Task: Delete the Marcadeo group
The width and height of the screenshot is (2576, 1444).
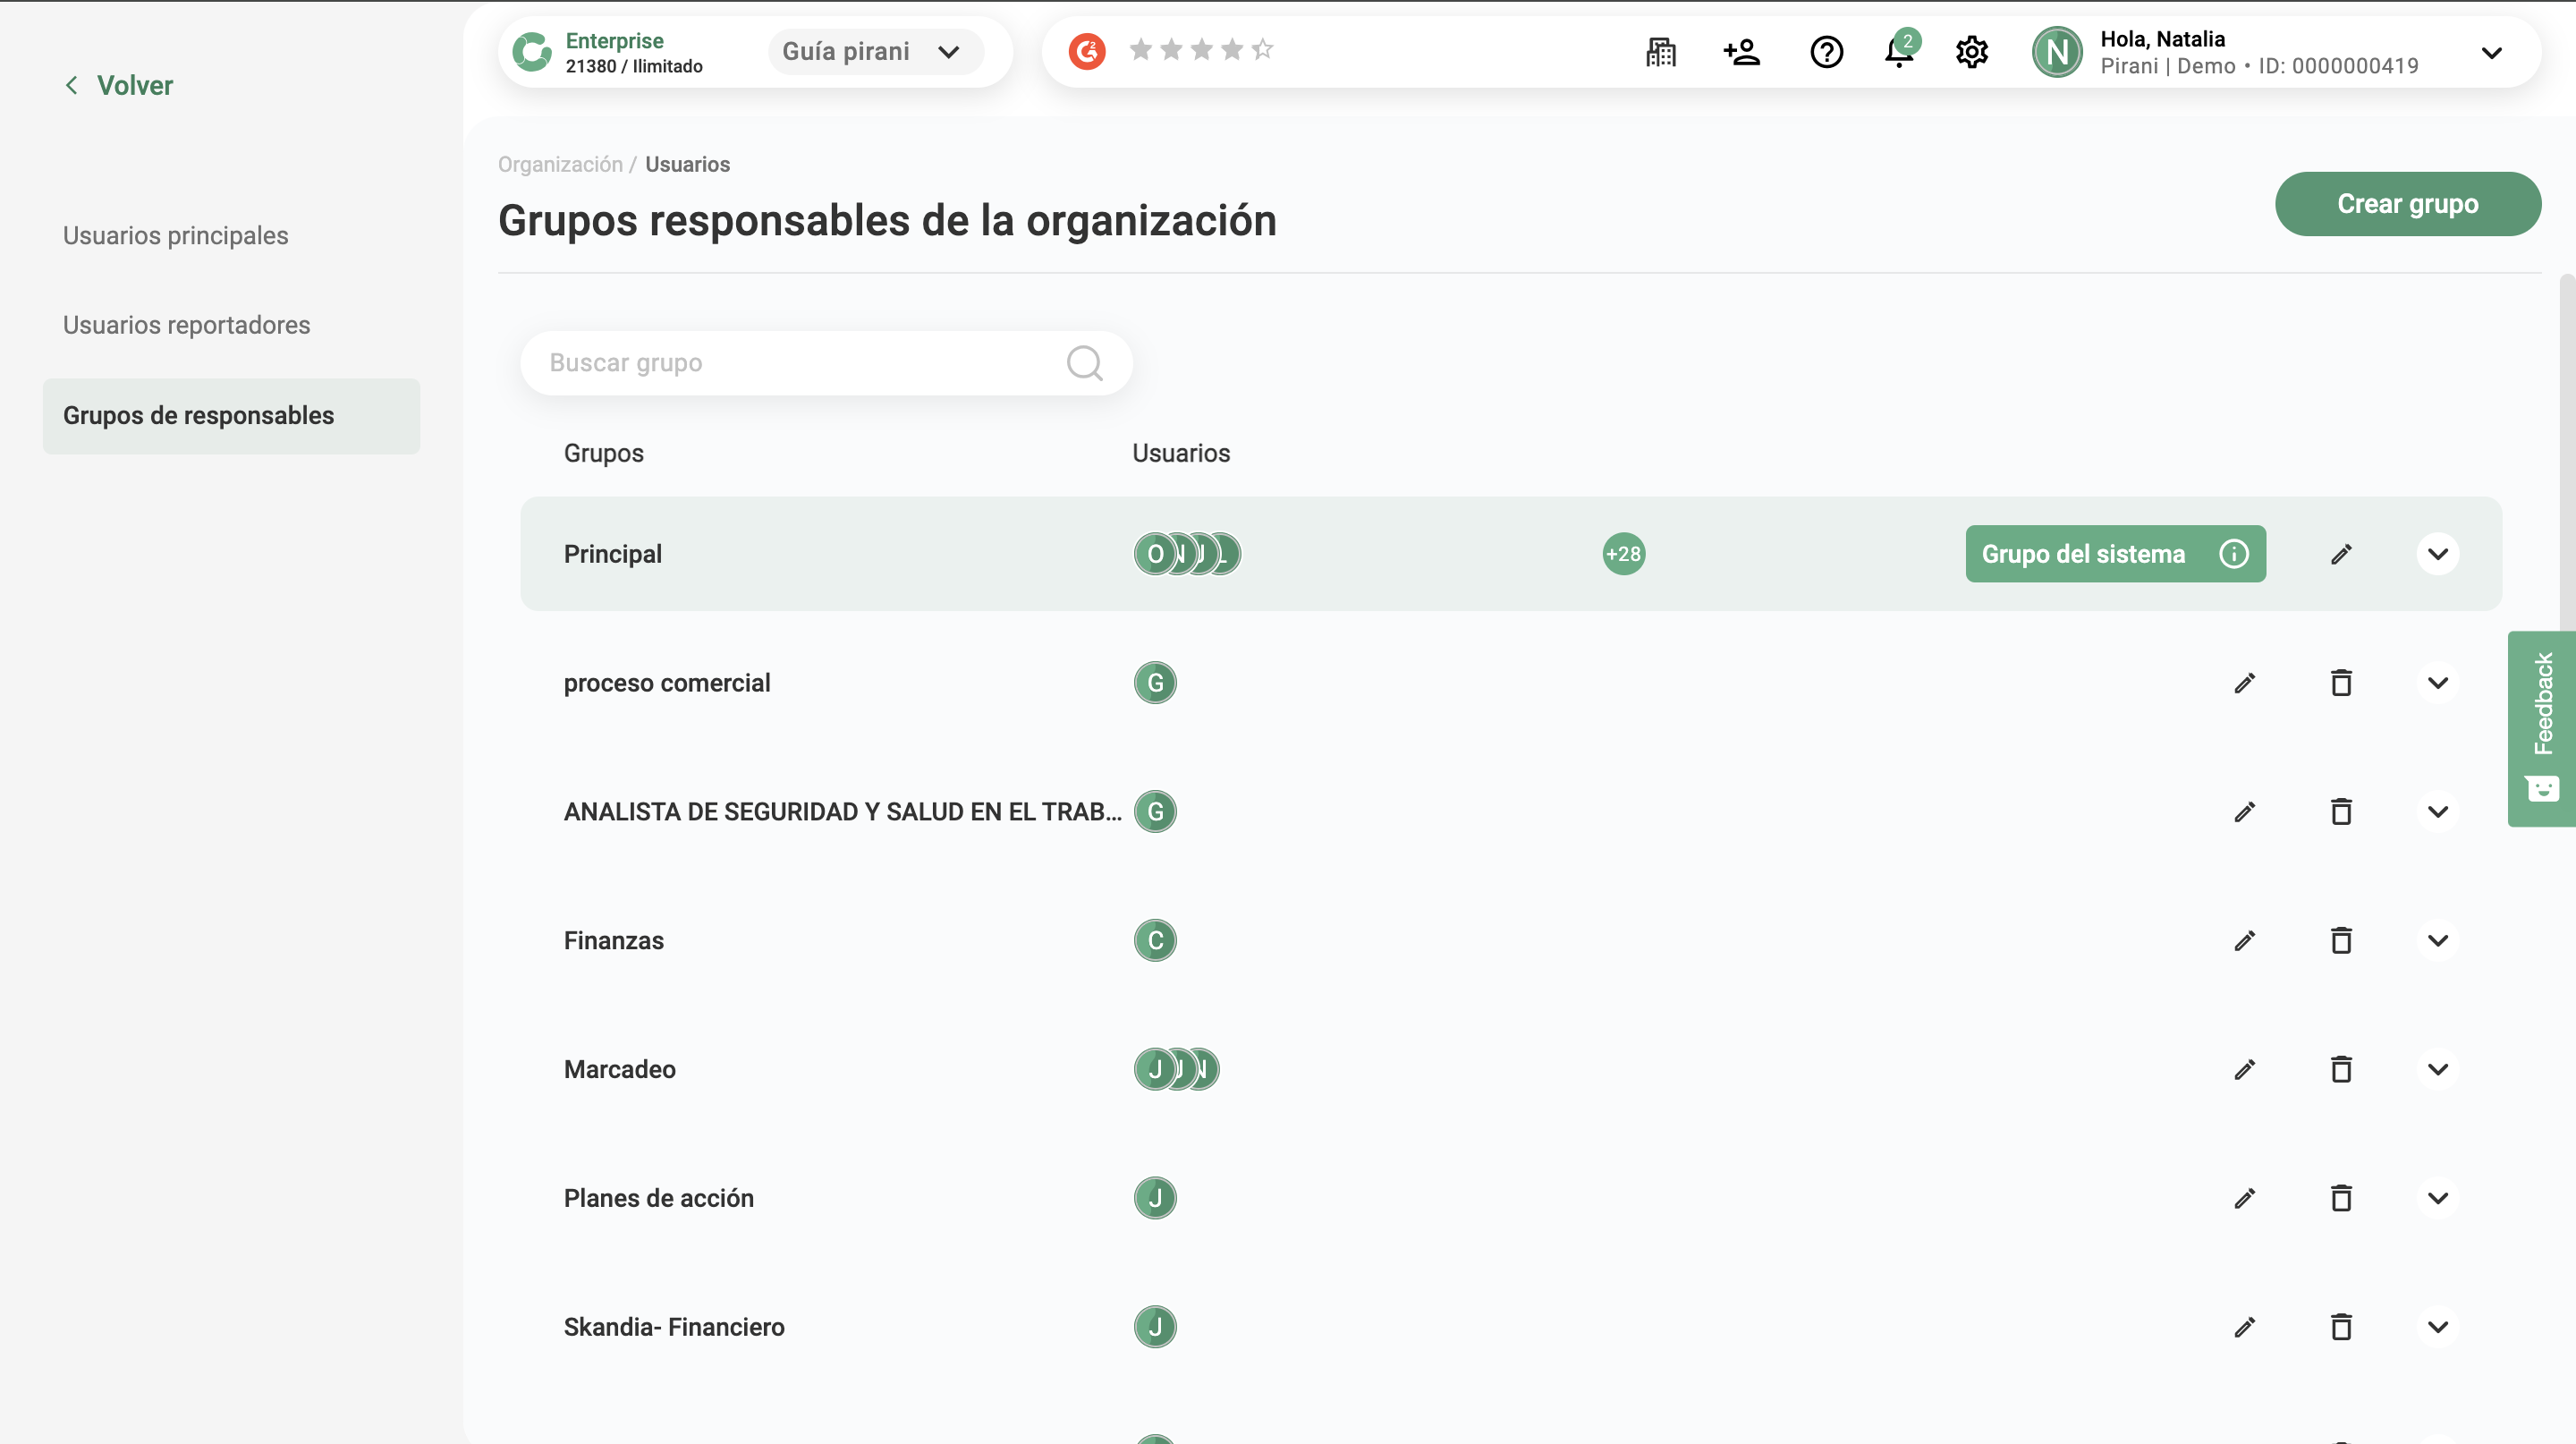Action: pos(2341,1069)
